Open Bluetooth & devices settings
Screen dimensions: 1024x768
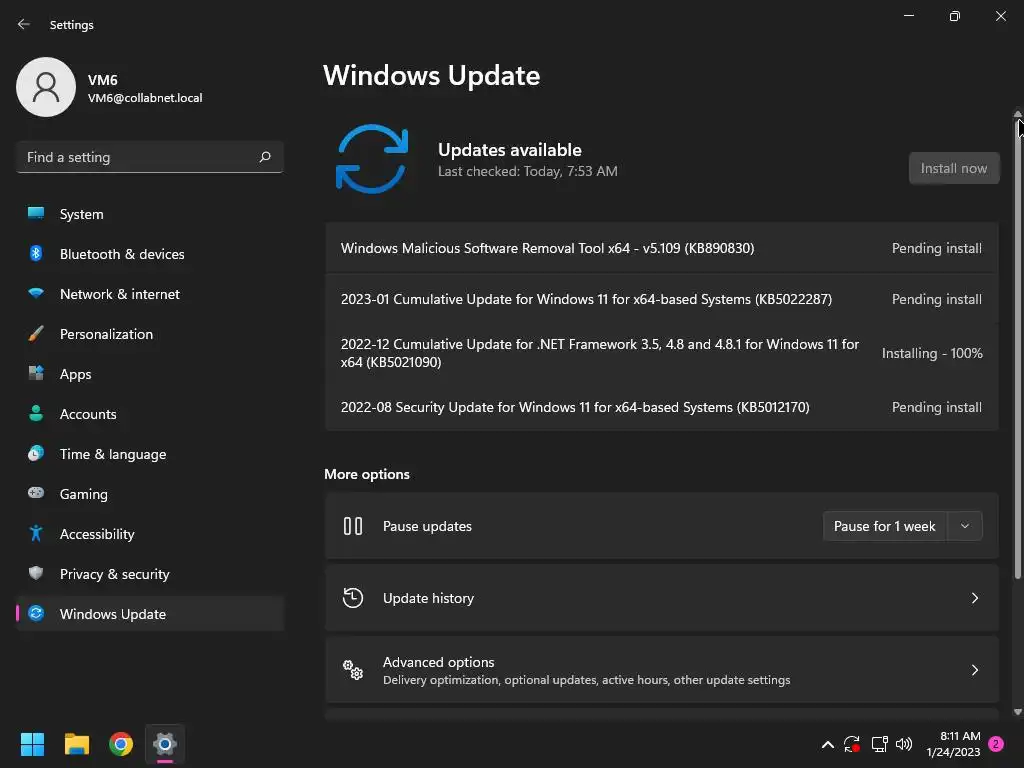coord(150,254)
